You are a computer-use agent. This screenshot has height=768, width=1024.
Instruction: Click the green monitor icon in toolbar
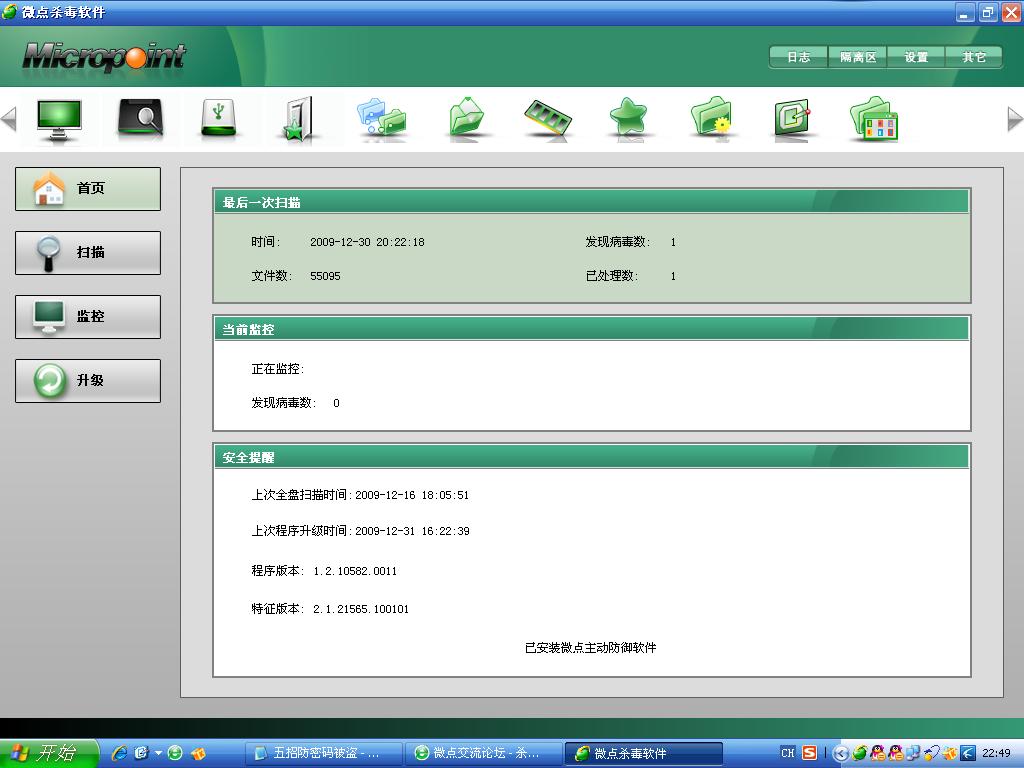[59, 118]
